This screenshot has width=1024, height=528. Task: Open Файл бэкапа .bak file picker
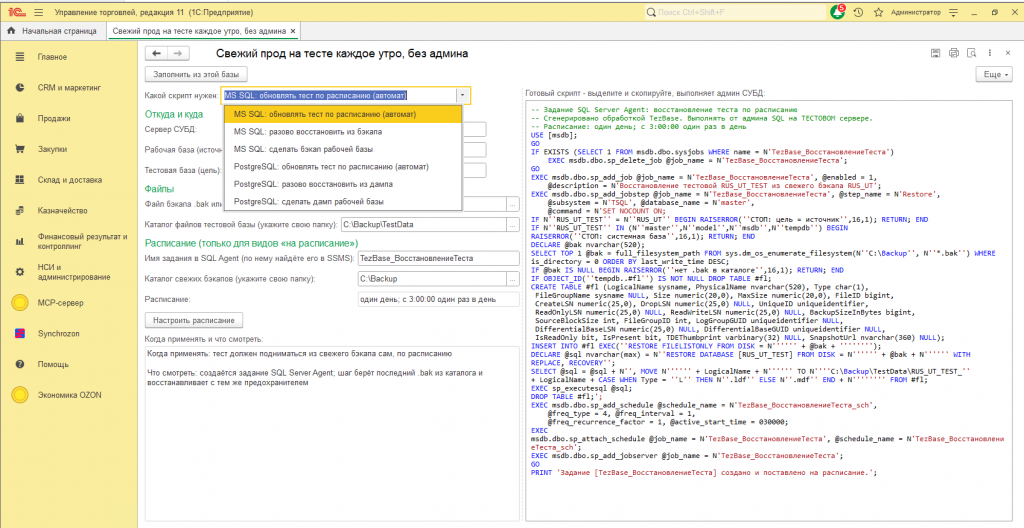[512, 205]
